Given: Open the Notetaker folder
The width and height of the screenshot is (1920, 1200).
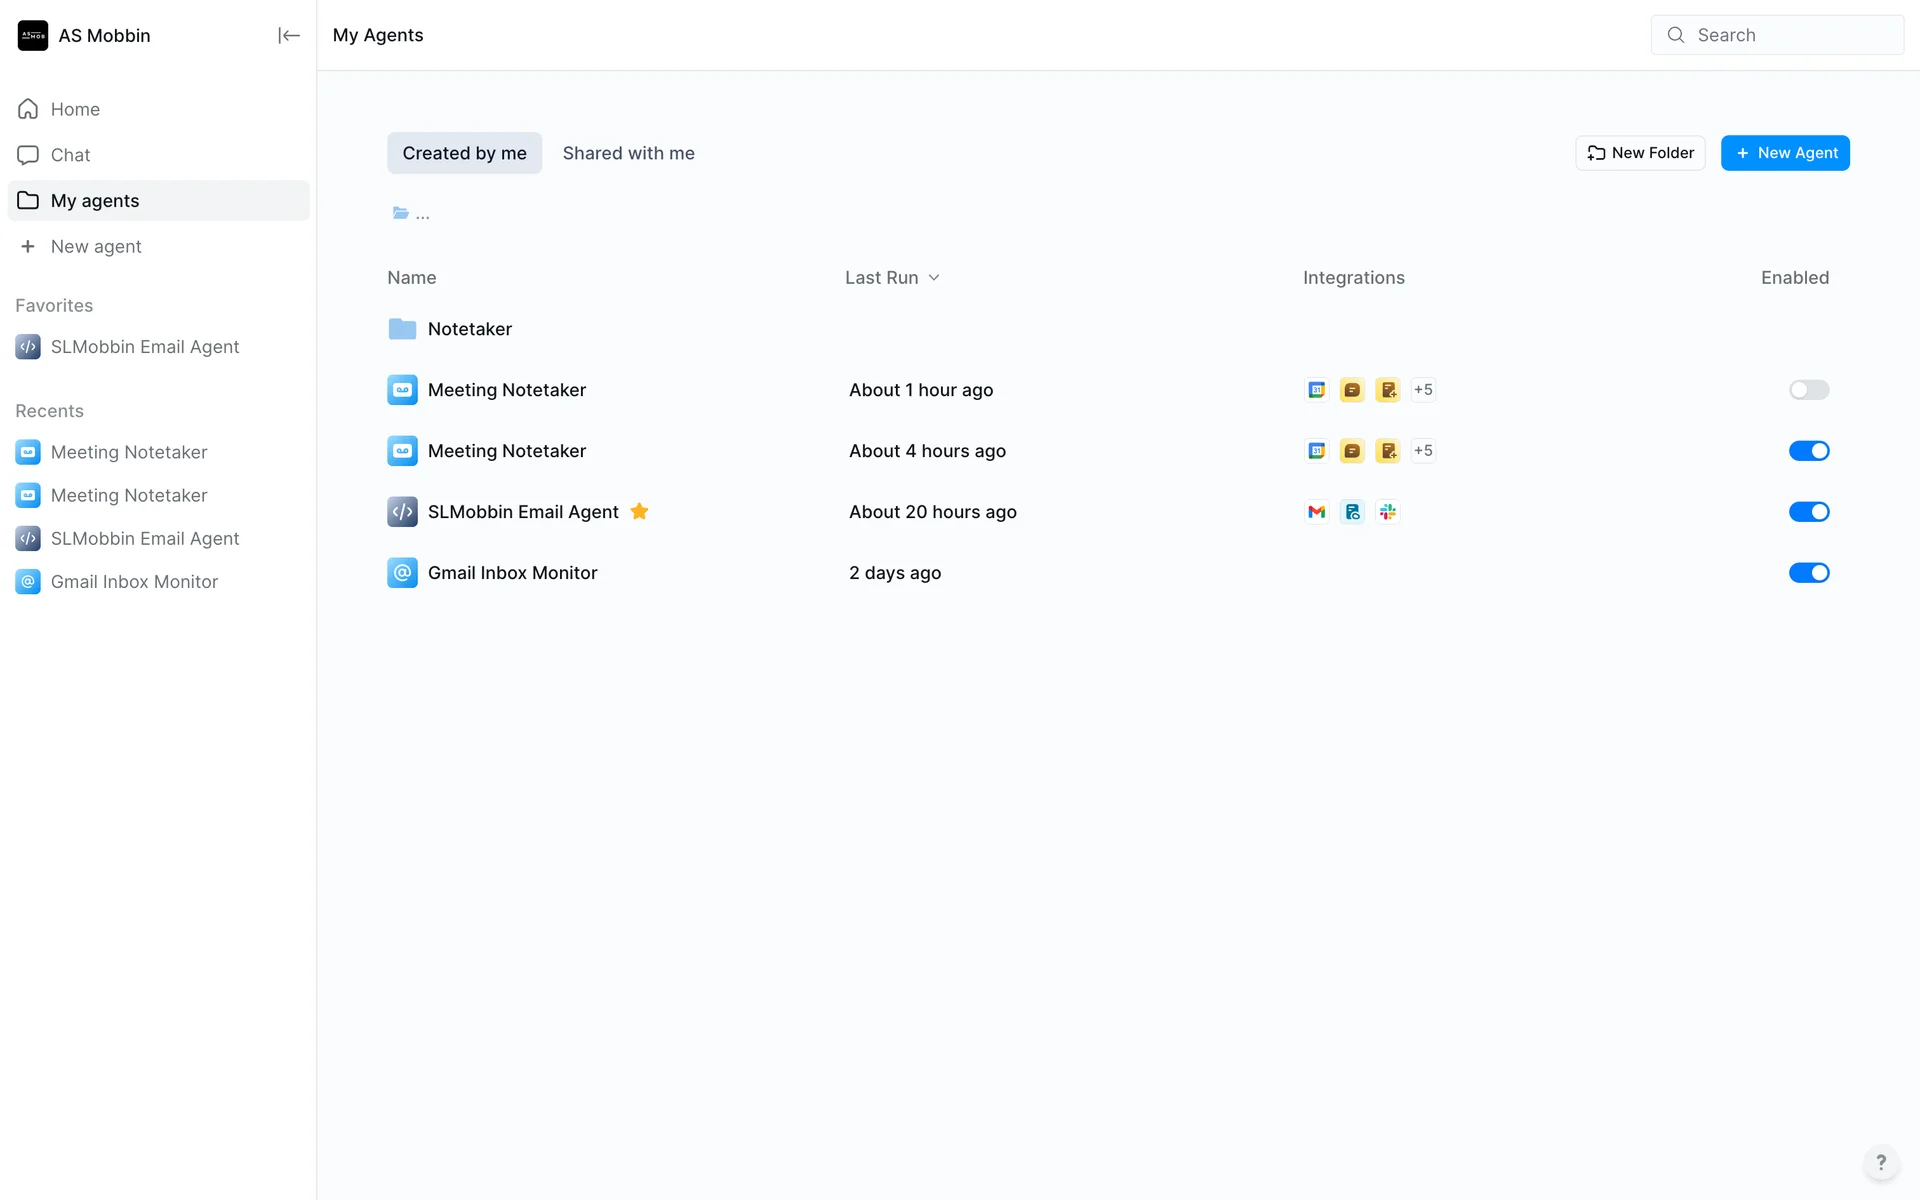Looking at the screenshot, I should 469,329.
